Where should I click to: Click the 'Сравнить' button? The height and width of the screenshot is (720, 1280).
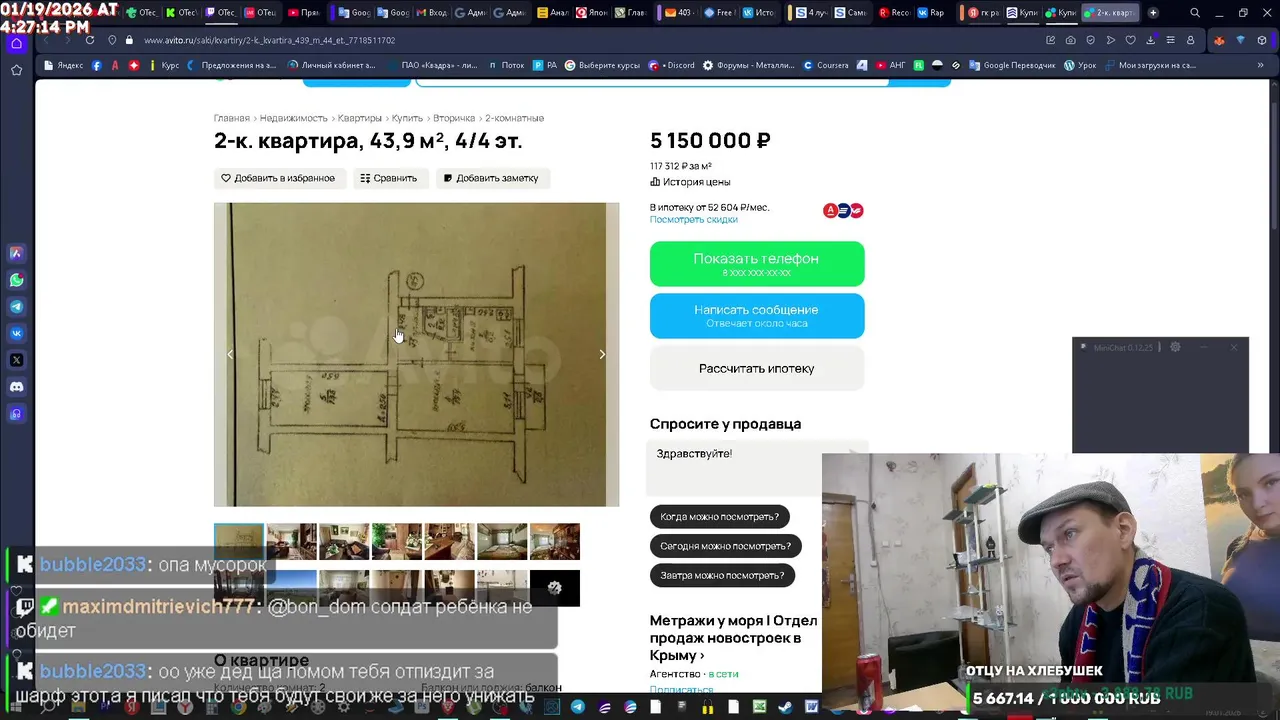pyautogui.click(x=389, y=178)
